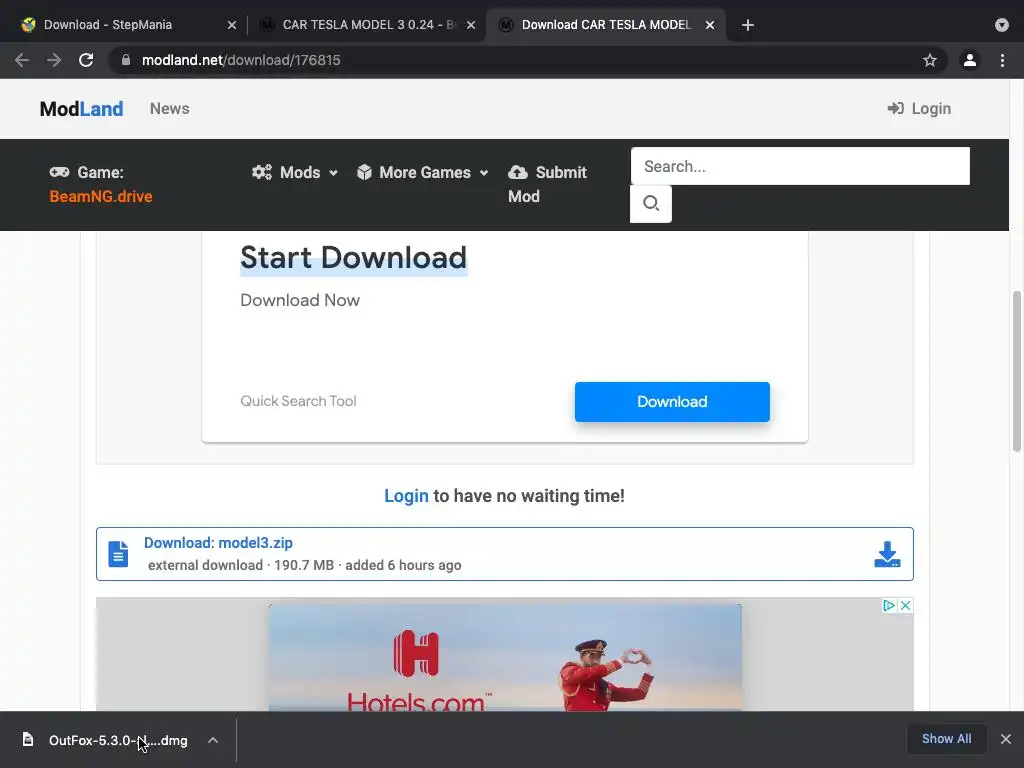
Task: Click the address bar URL
Action: [x=241, y=60]
